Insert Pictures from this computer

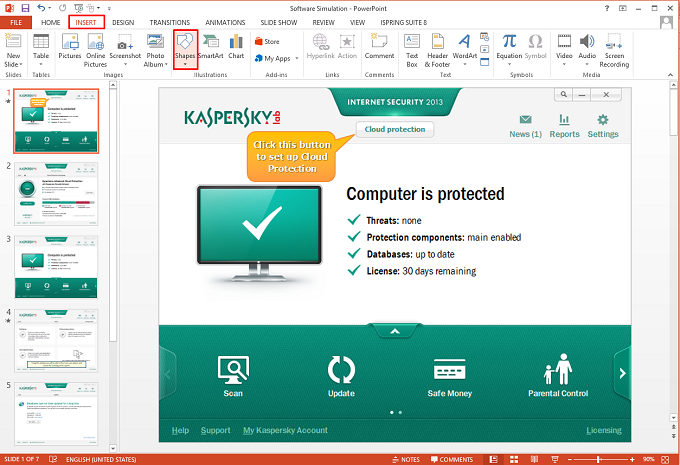tap(70, 47)
